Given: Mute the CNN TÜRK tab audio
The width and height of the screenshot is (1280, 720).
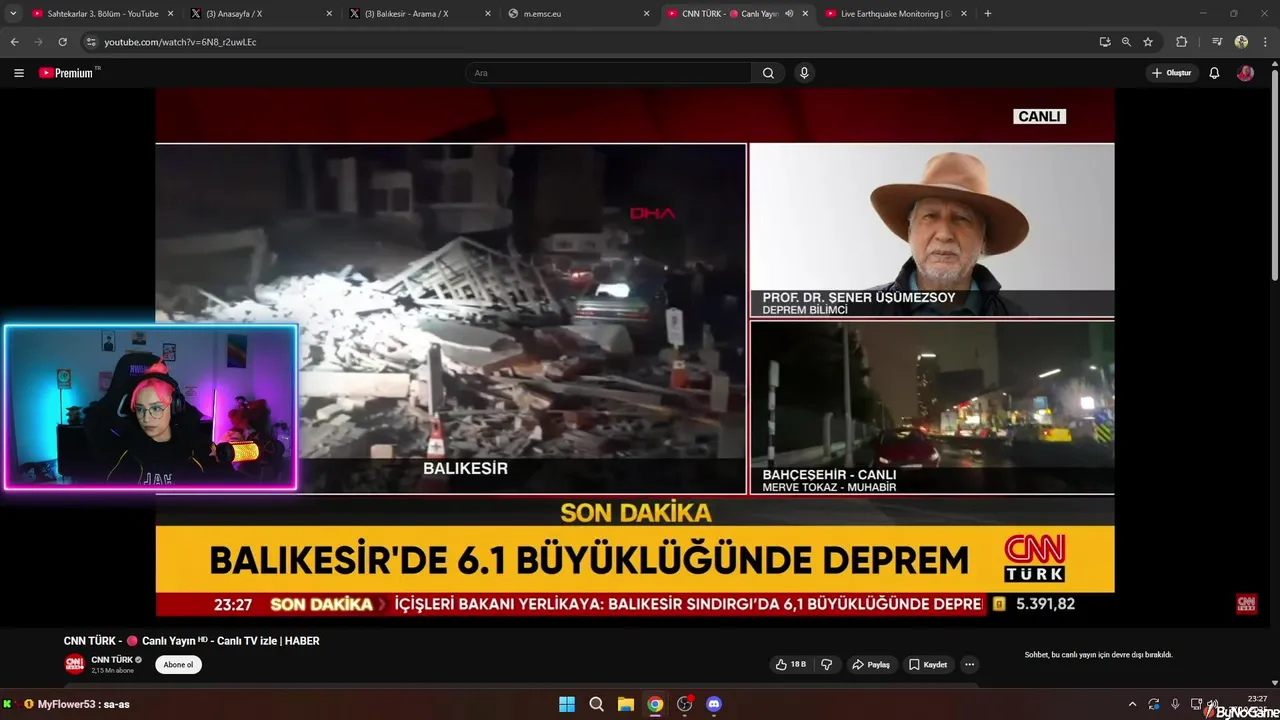Looking at the screenshot, I should coord(789,14).
